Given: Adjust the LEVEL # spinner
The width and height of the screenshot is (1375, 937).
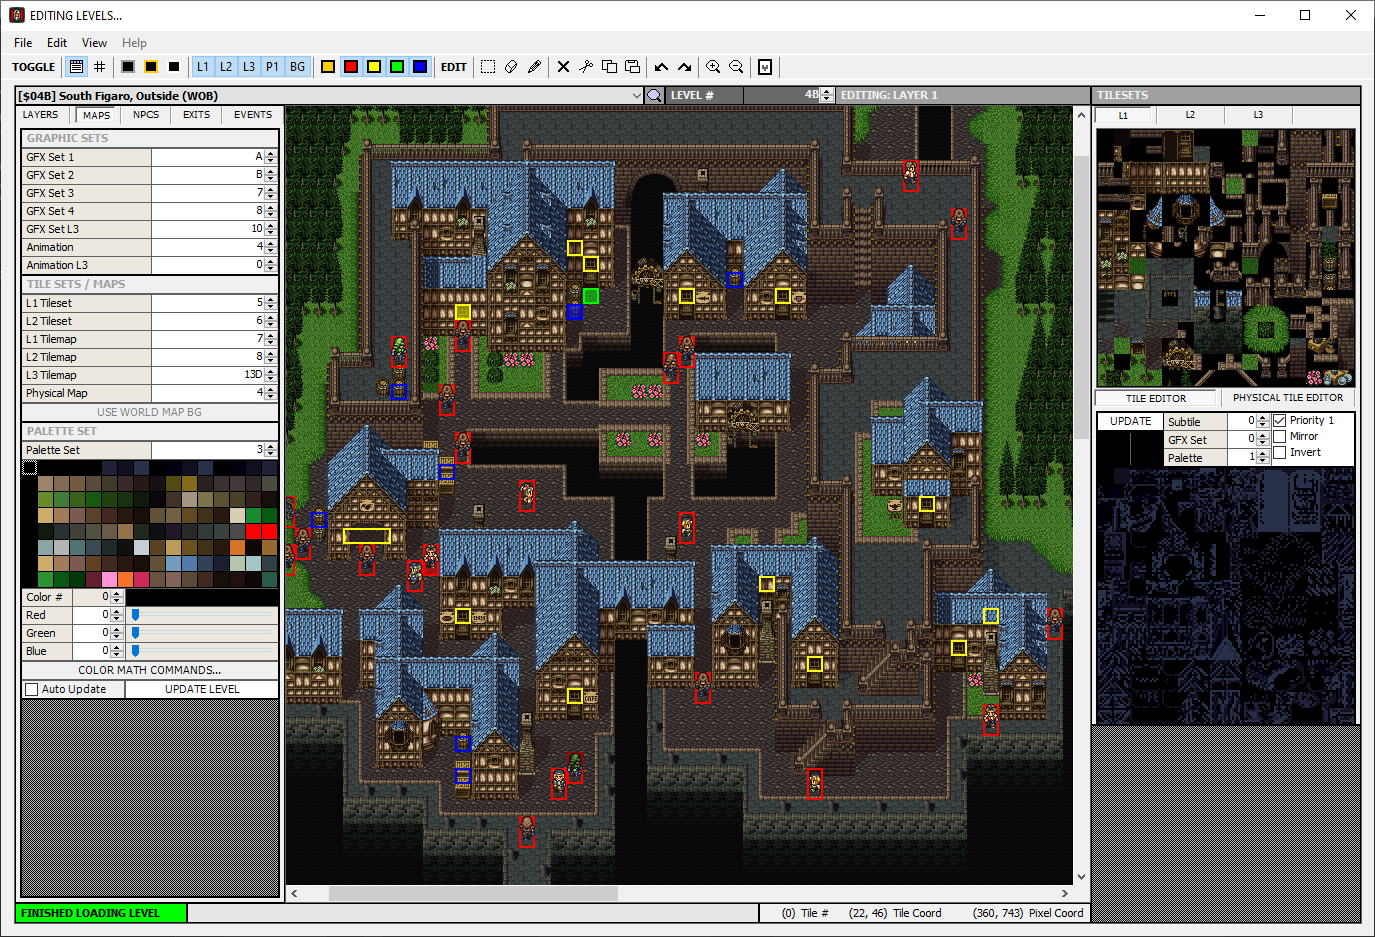Looking at the screenshot, I should 825,95.
